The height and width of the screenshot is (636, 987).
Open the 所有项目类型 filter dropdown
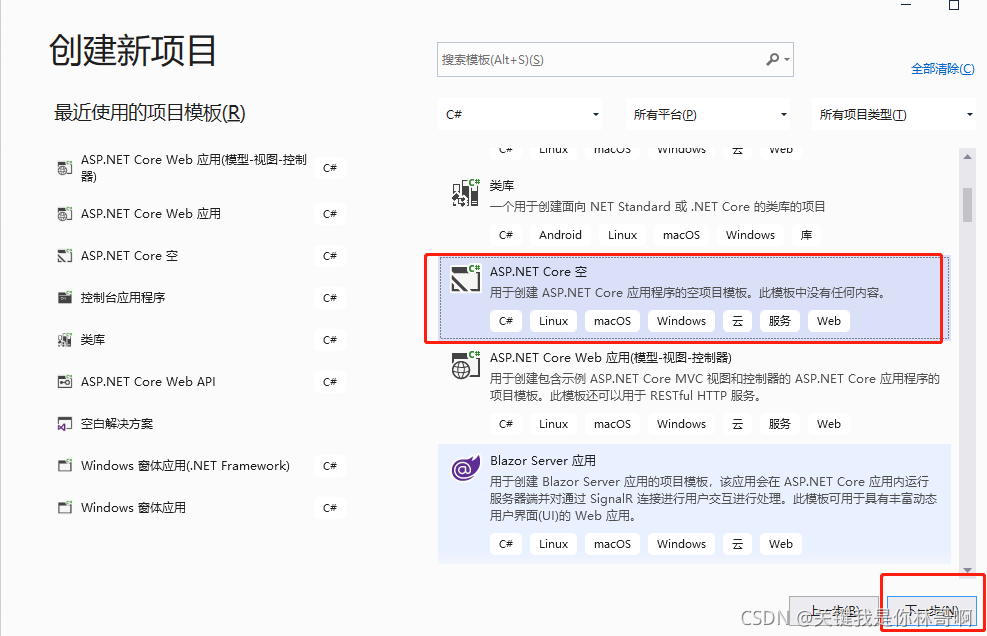pyautogui.click(x=894, y=115)
